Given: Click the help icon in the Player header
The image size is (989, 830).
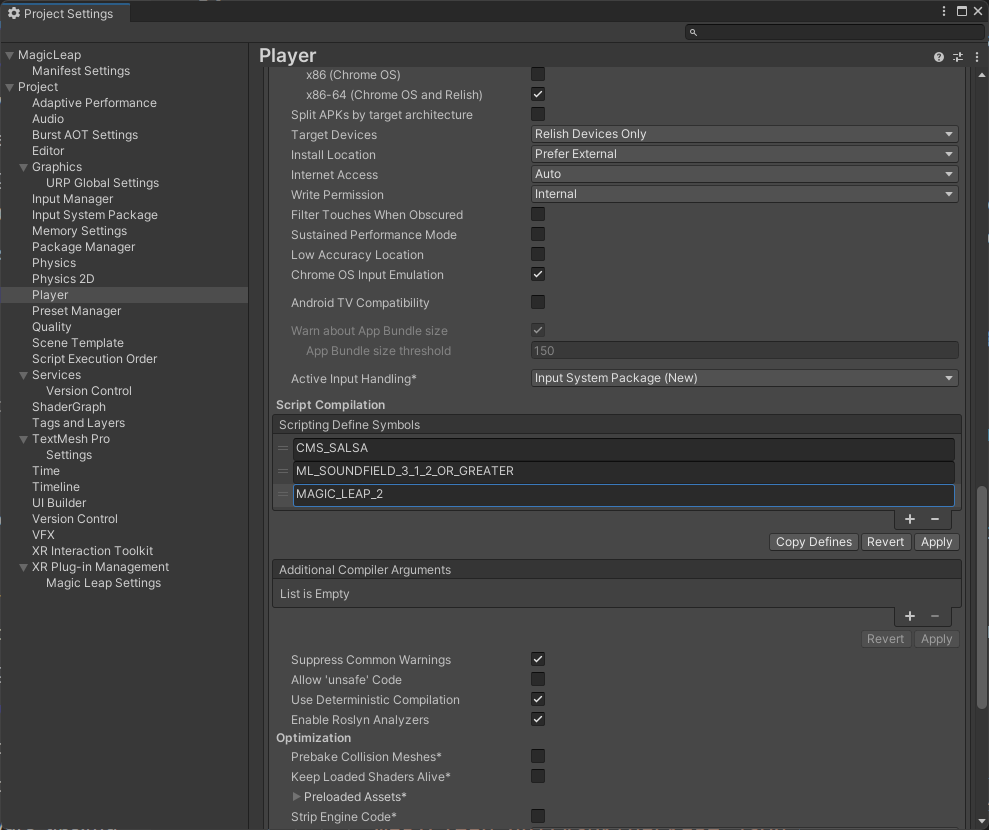Looking at the screenshot, I should click(938, 58).
